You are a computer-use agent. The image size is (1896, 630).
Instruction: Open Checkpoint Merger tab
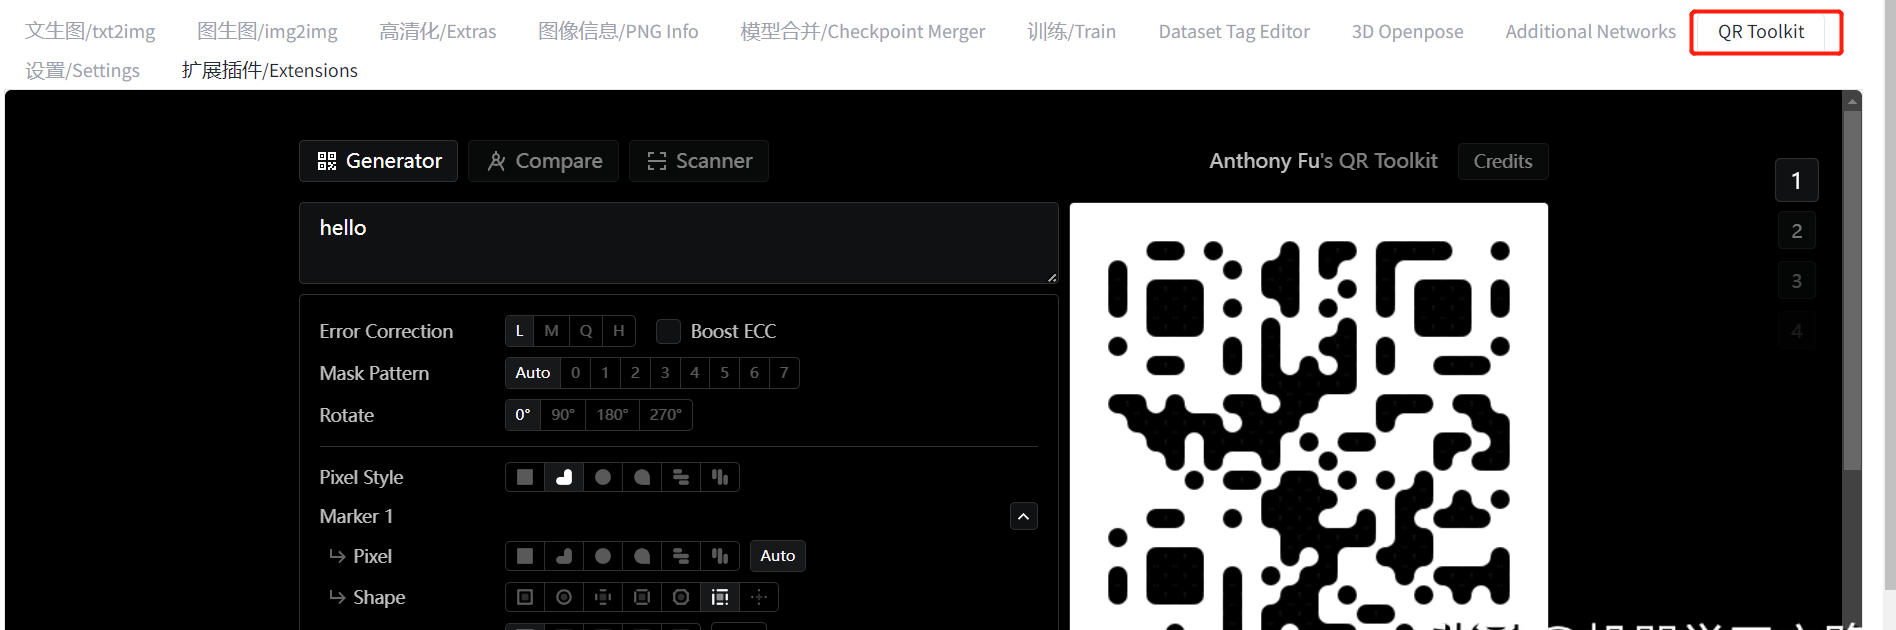click(x=862, y=31)
